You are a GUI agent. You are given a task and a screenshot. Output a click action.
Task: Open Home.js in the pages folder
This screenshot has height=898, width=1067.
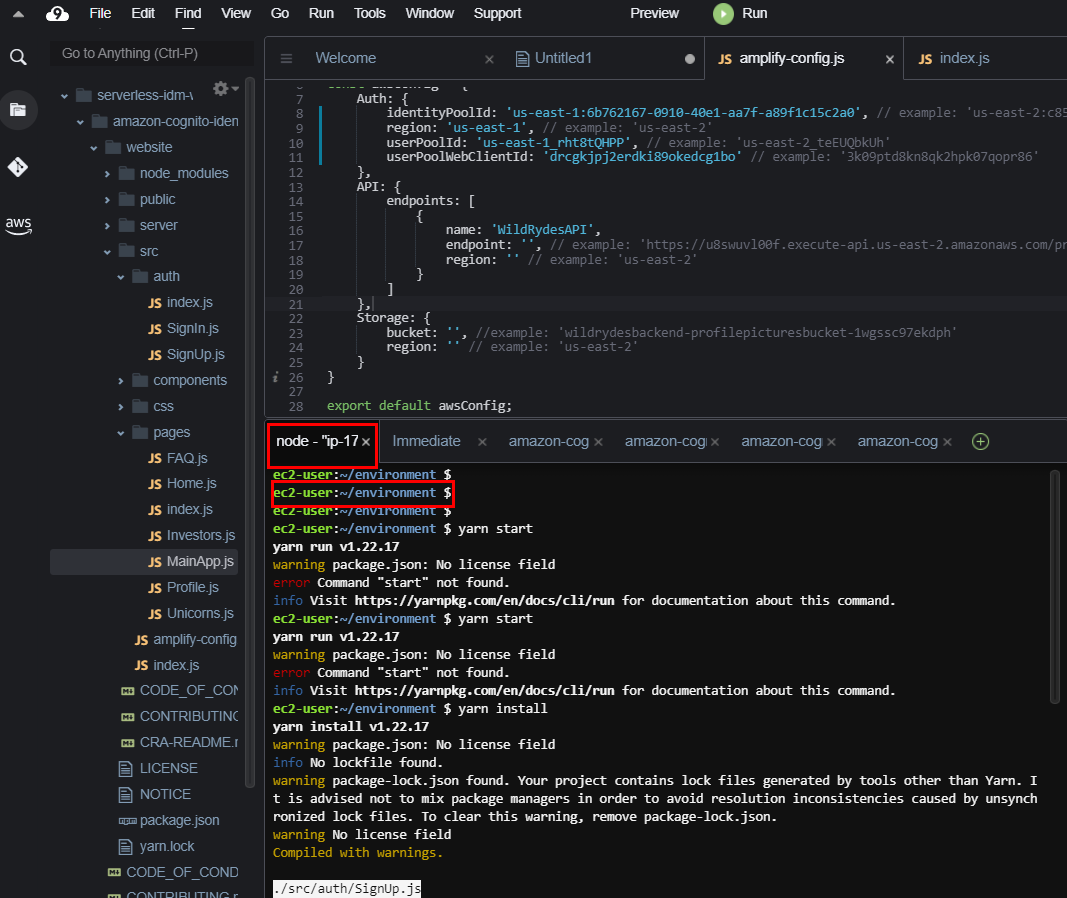(x=182, y=484)
